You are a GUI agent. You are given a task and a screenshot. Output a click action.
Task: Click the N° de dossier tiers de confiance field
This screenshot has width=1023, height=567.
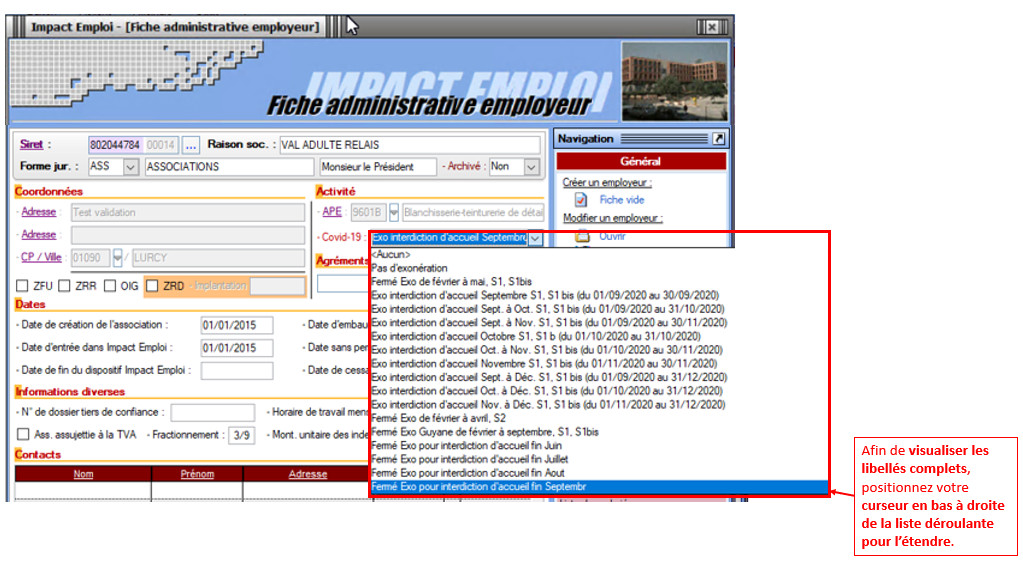[x=213, y=412]
